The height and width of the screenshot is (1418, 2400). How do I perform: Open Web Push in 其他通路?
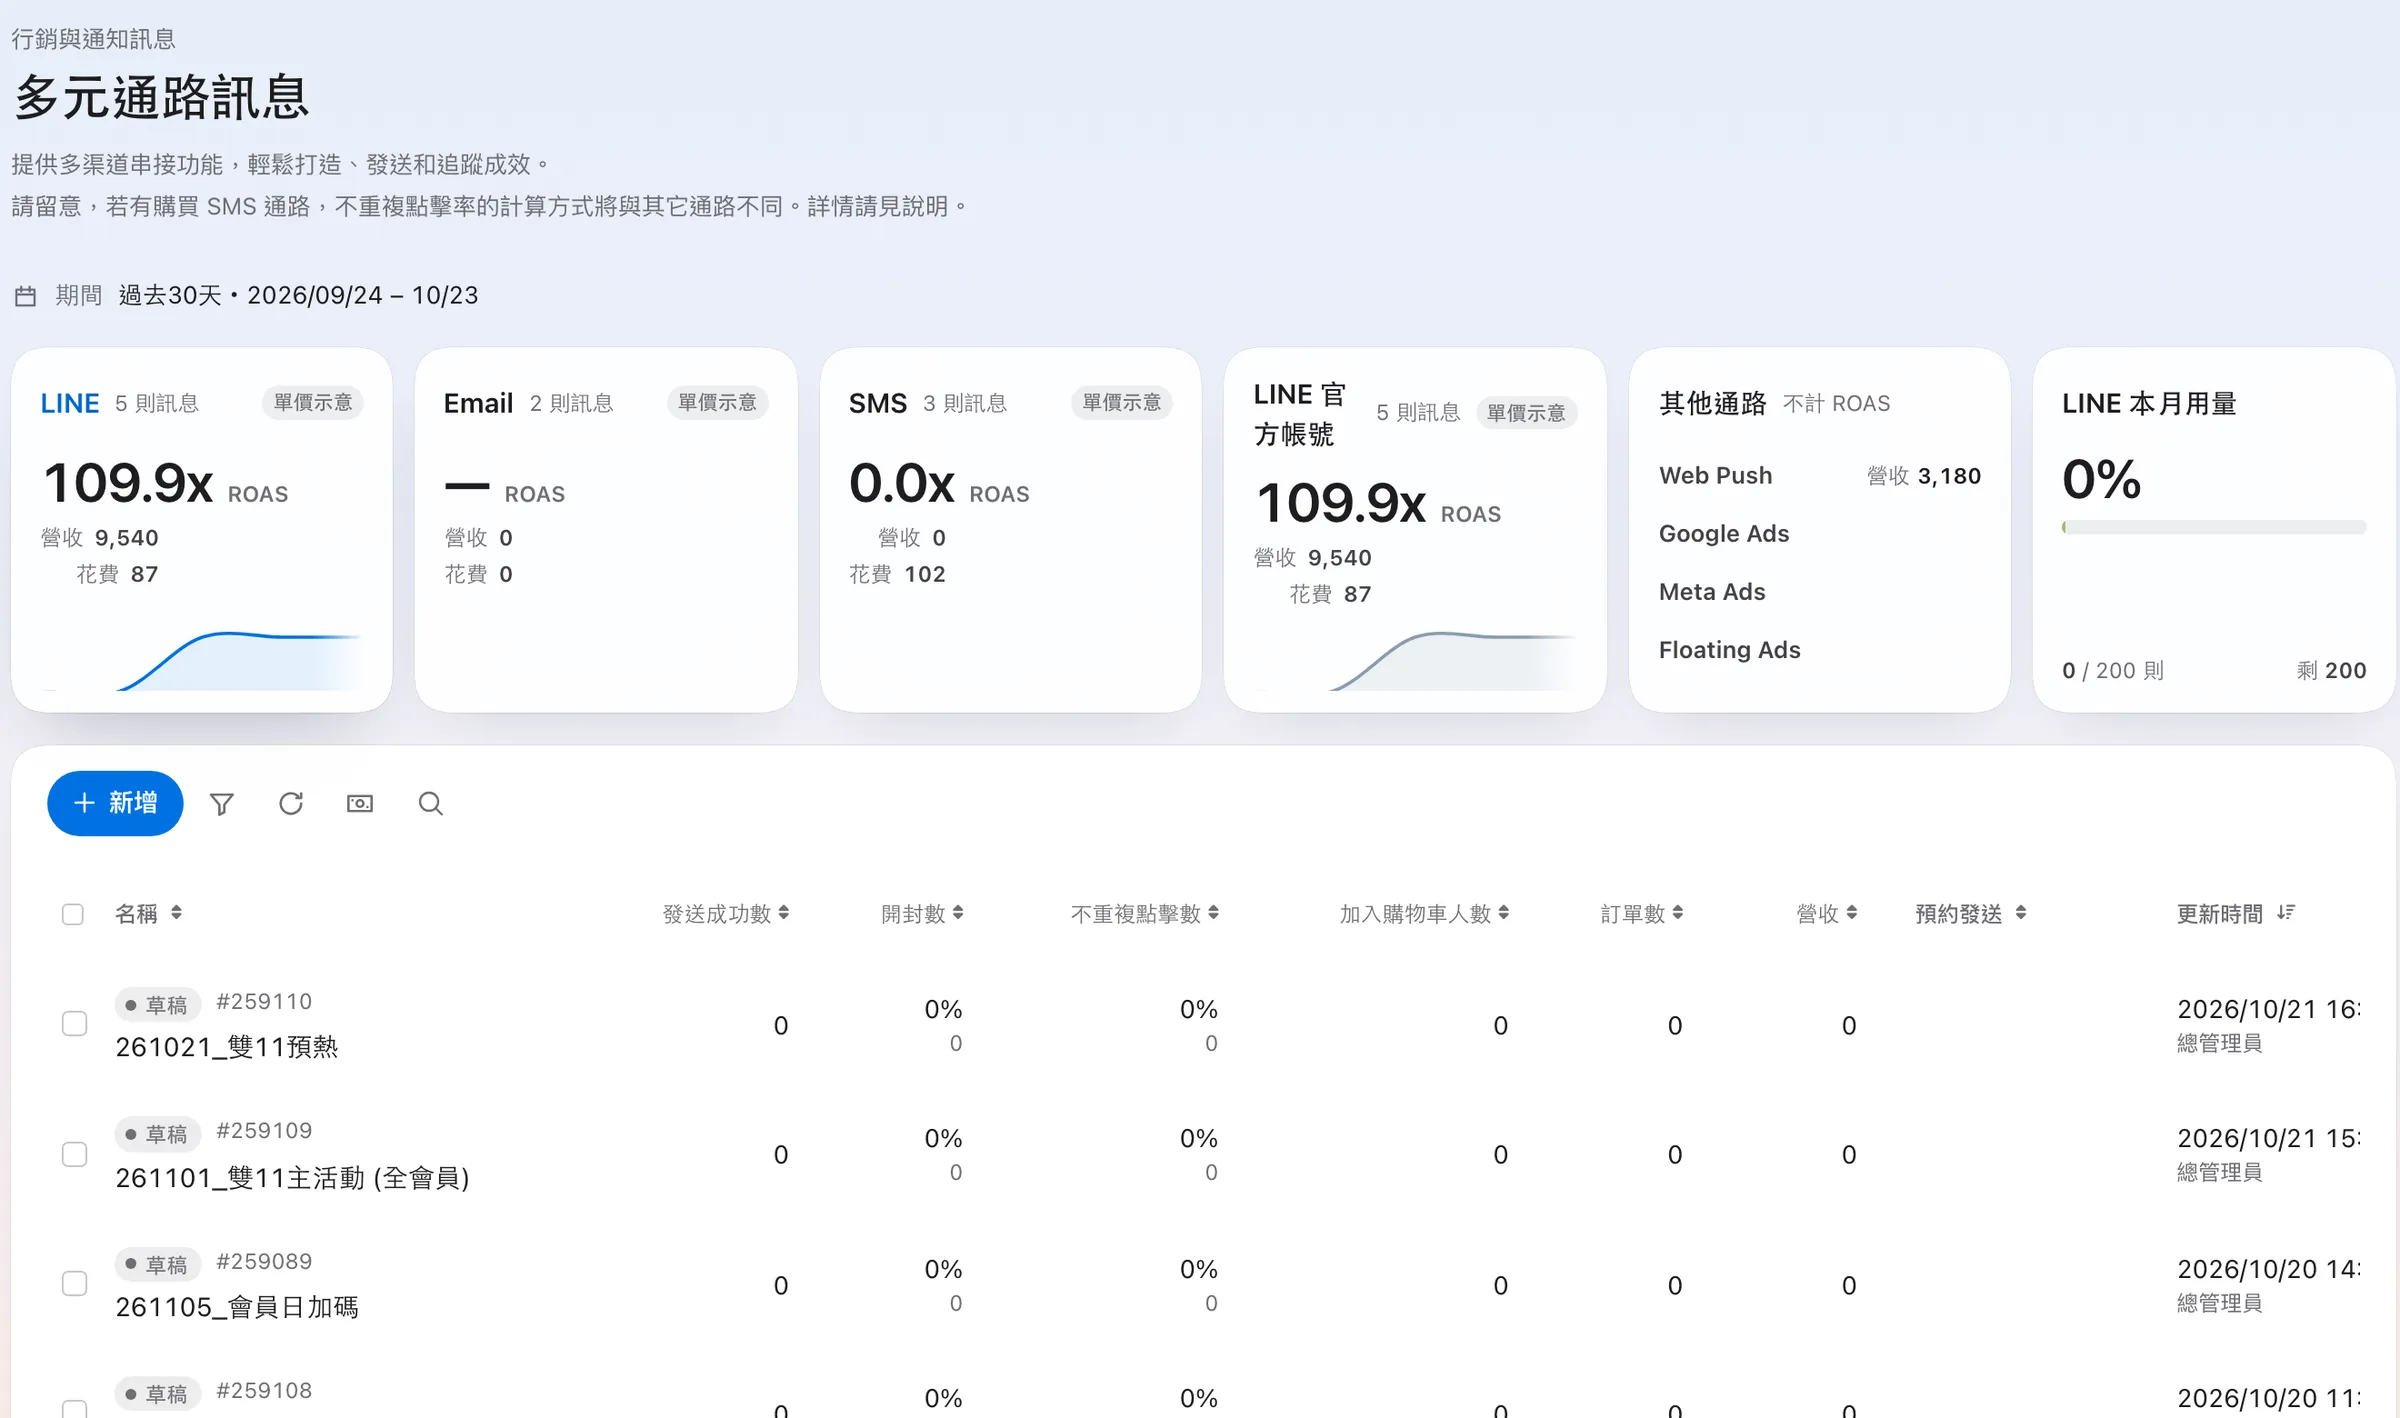(1715, 476)
